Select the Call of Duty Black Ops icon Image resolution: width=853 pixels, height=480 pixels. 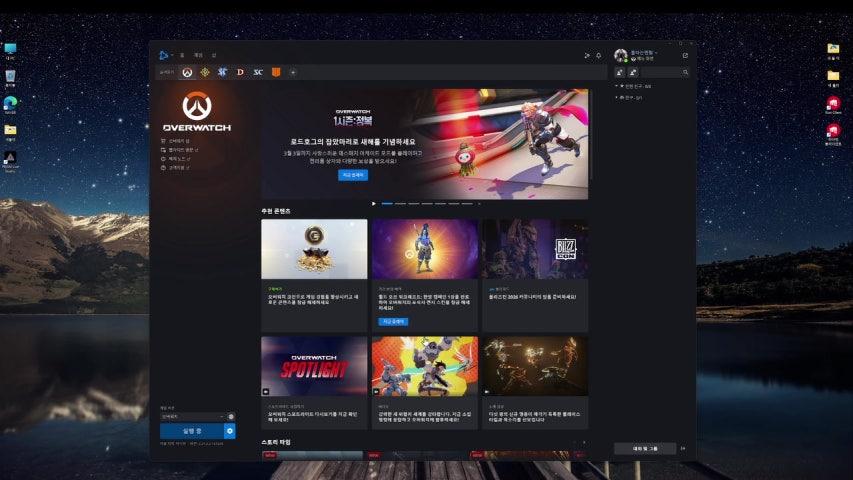pyautogui.click(x=276, y=72)
